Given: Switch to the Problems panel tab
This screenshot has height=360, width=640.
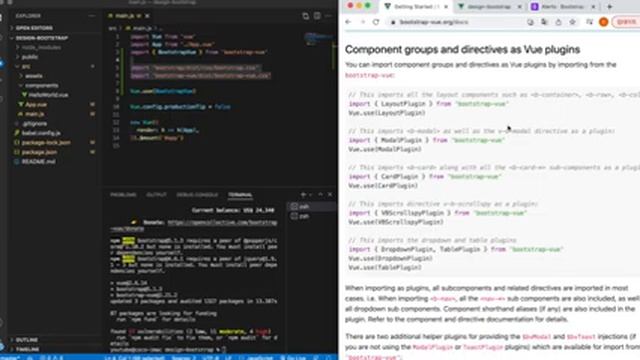Looking at the screenshot, I should pos(123,195).
